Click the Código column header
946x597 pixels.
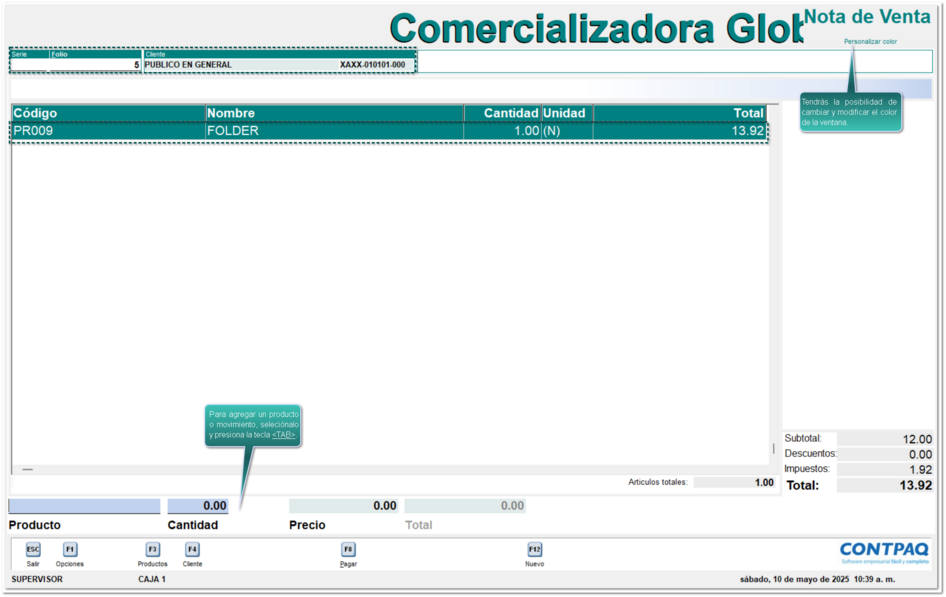[109, 113]
